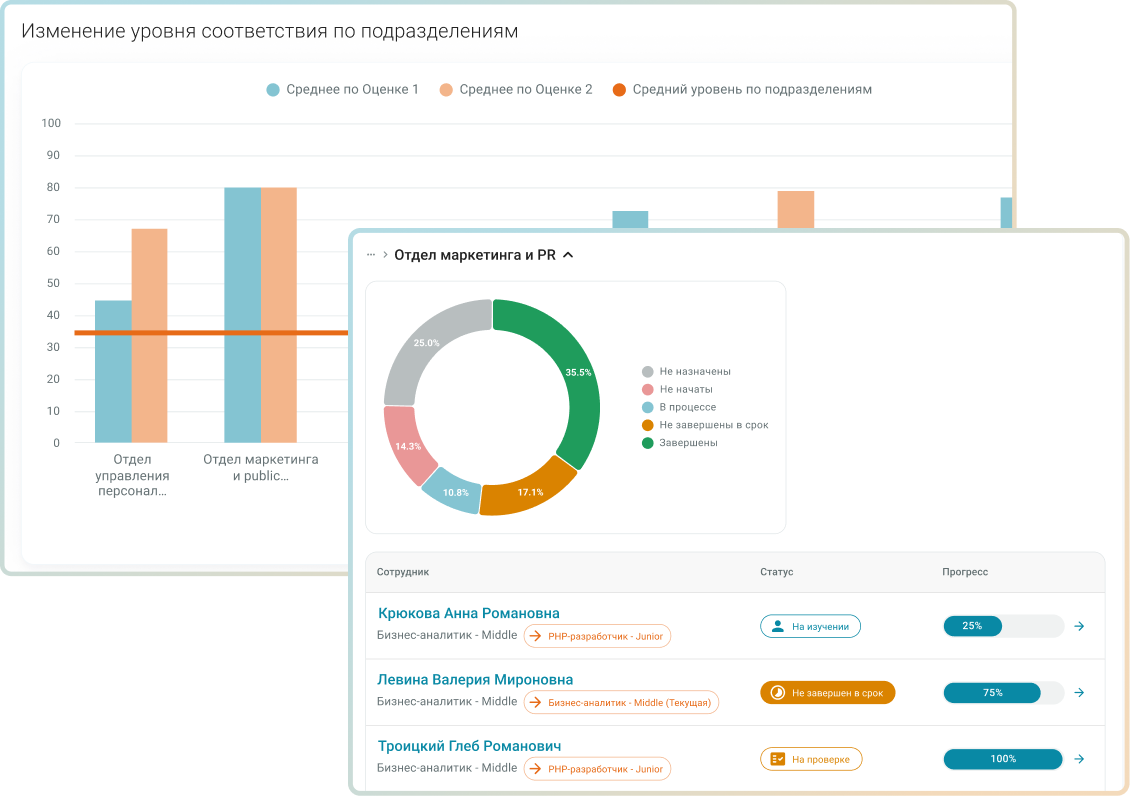Viewport: 1130px width, 796px height.
Task: Click arrow icon in Крюкова's PHP-разработчик badge
Action: pos(535,636)
